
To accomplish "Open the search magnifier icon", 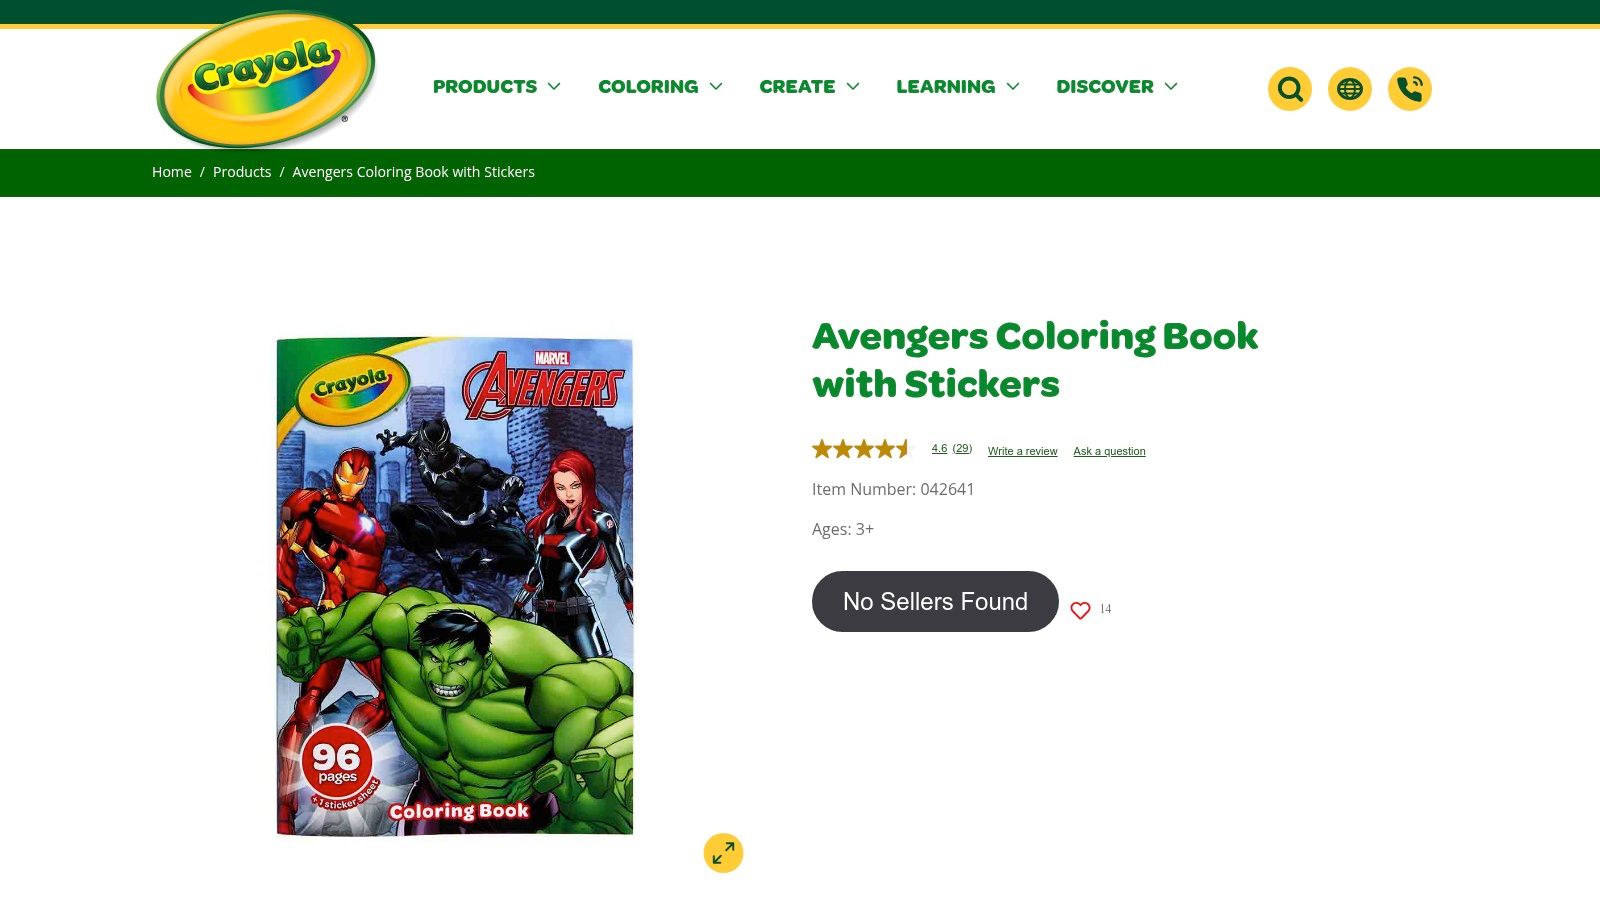I will tap(1289, 89).
